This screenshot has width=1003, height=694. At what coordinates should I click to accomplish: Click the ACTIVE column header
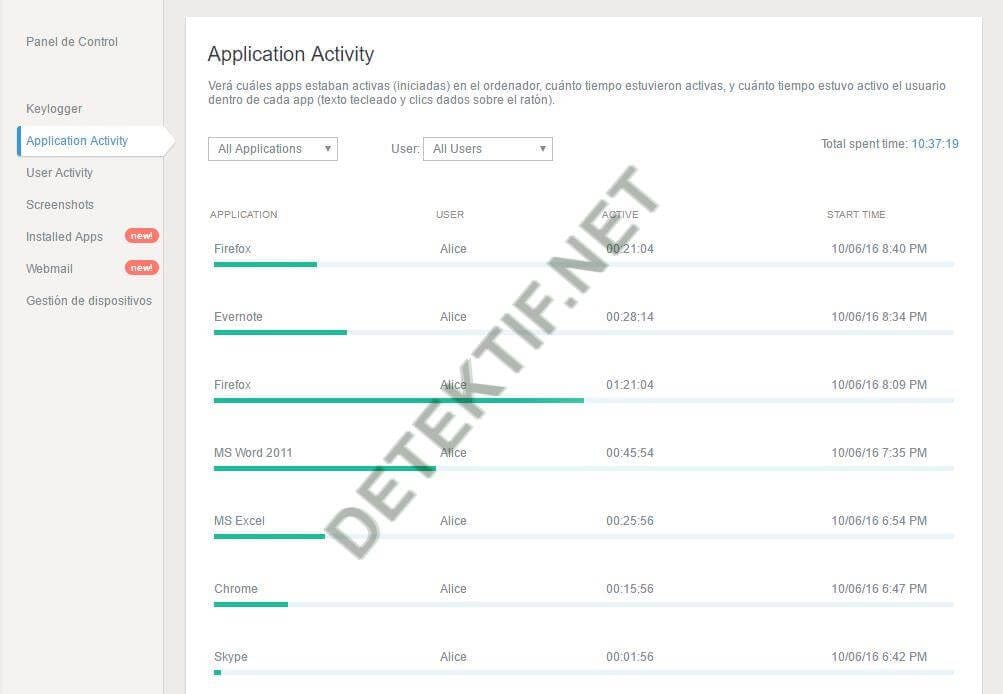click(620, 215)
